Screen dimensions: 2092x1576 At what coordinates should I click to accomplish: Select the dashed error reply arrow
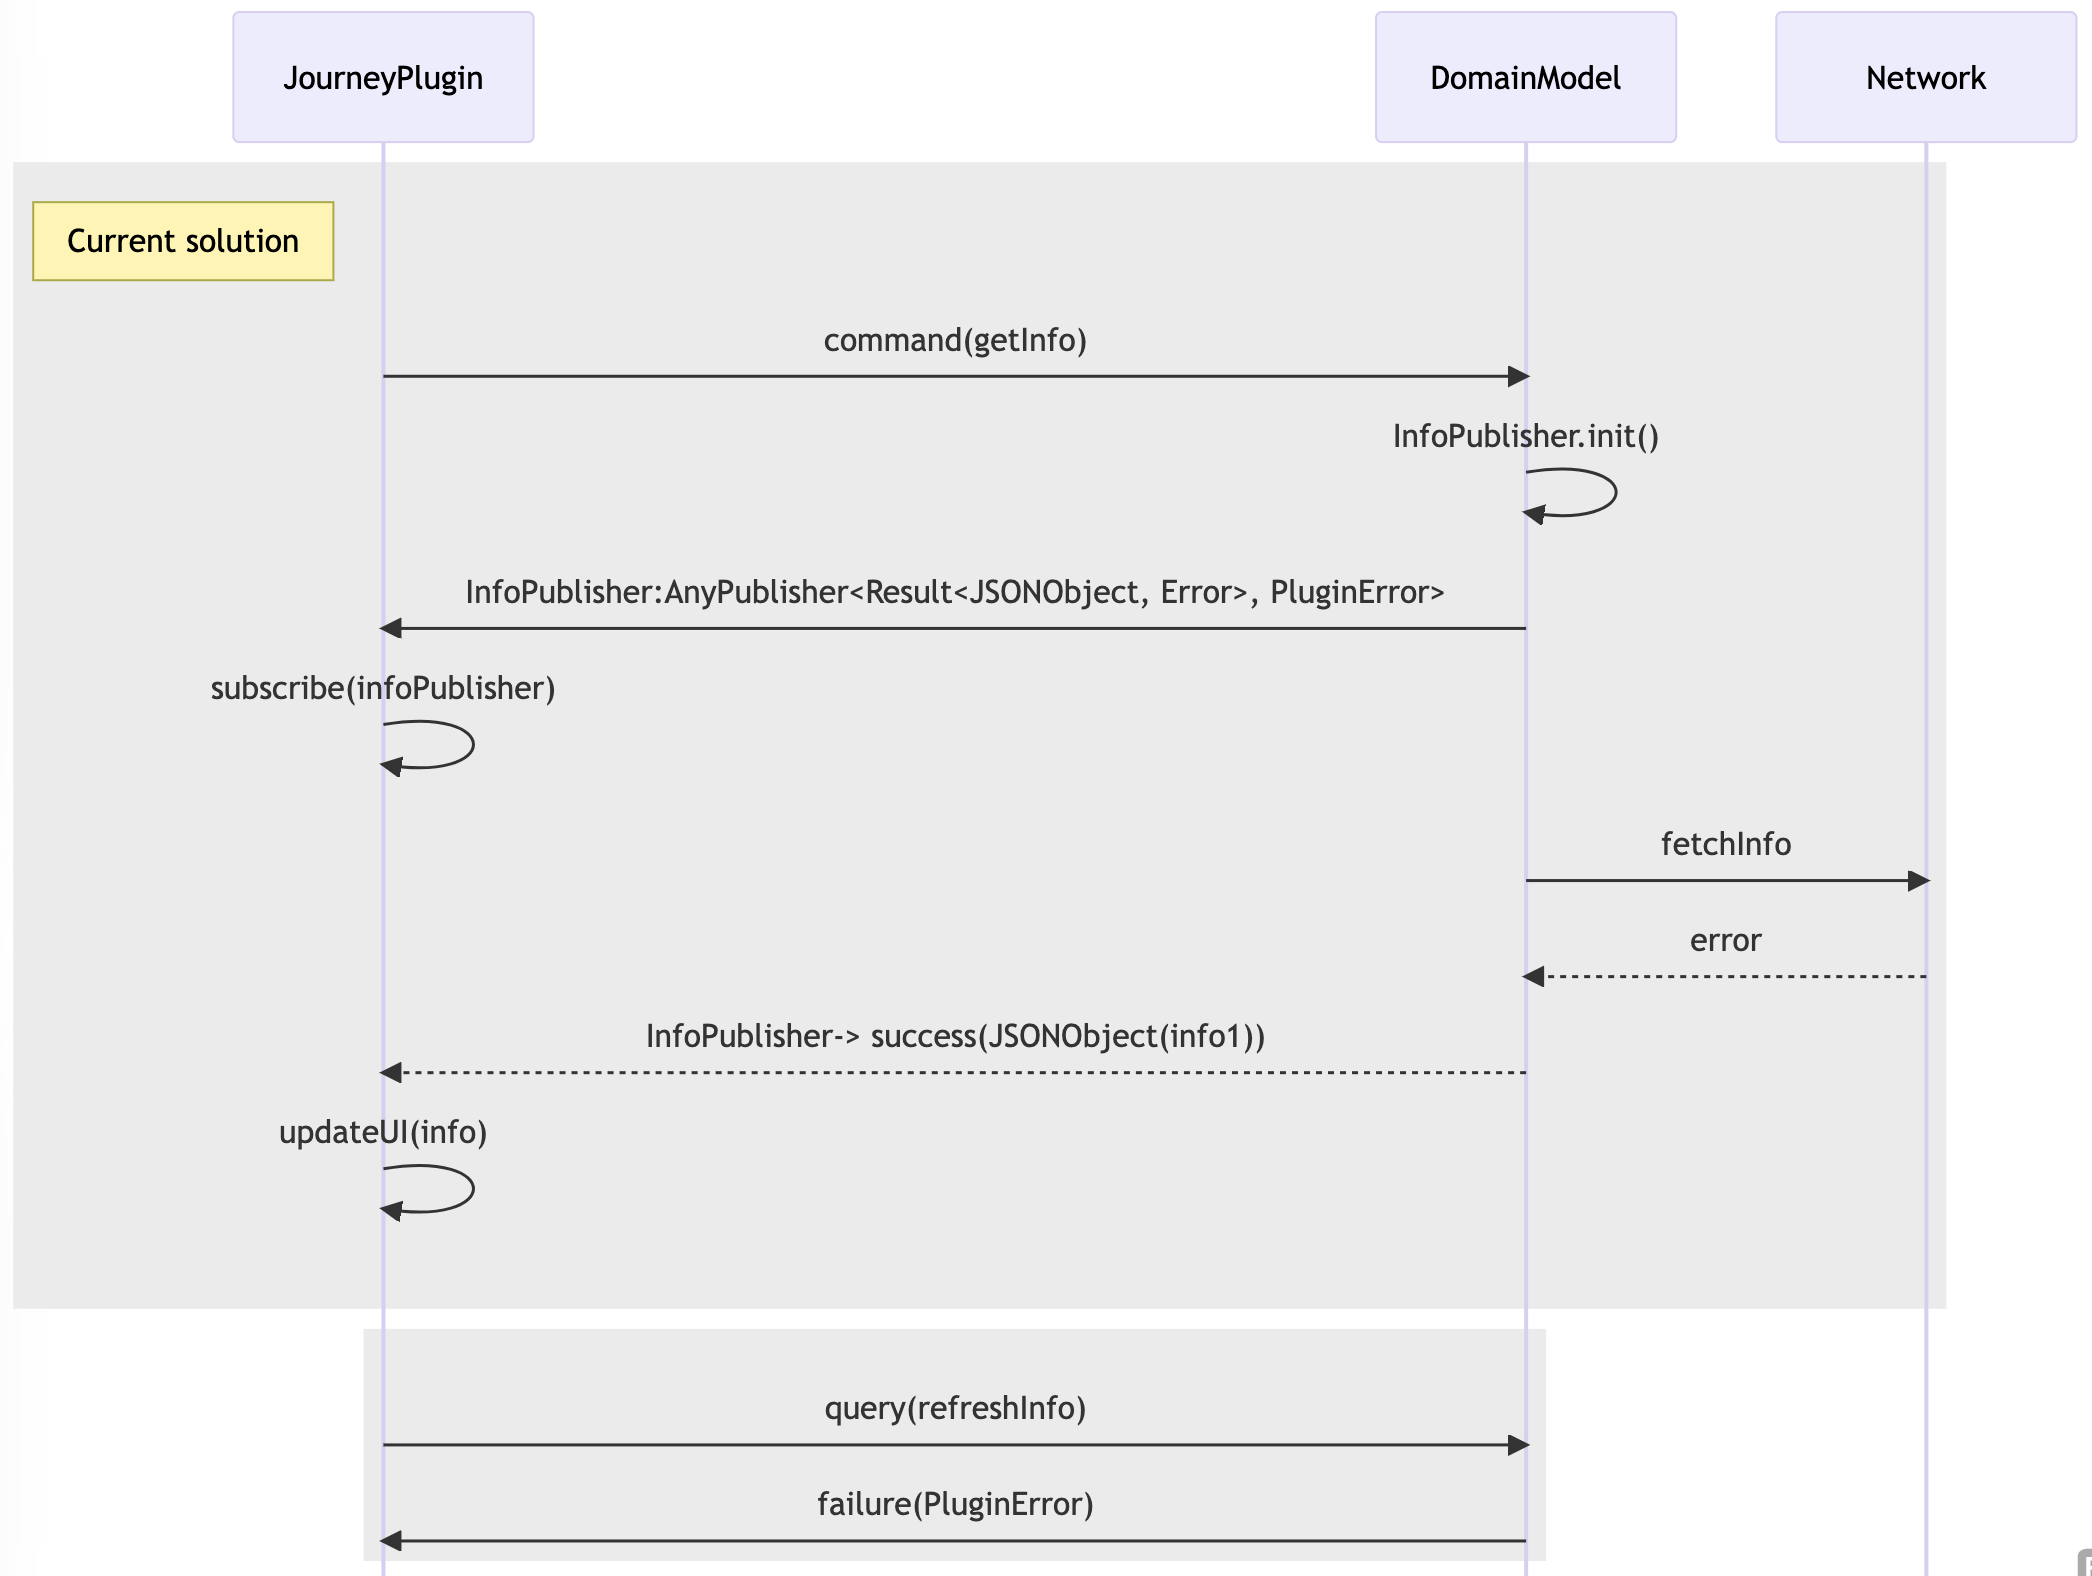pyautogui.click(x=1725, y=975)
